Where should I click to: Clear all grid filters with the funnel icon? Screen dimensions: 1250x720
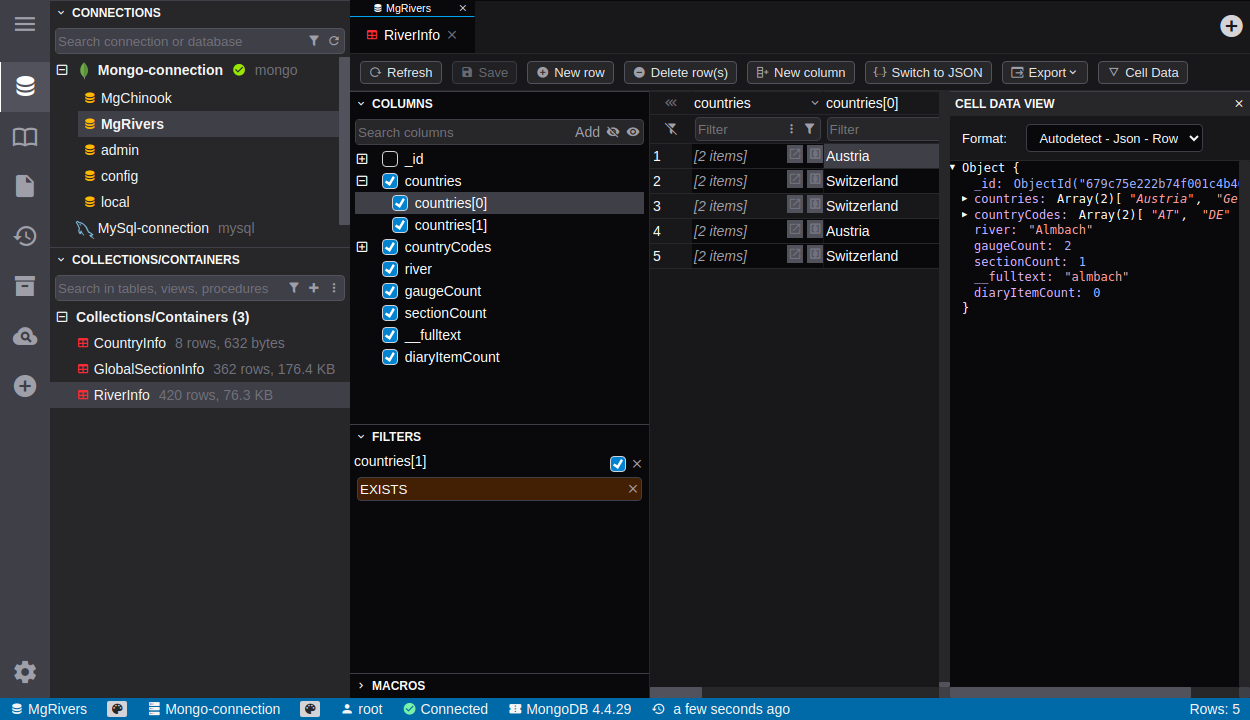pos(670,129)
